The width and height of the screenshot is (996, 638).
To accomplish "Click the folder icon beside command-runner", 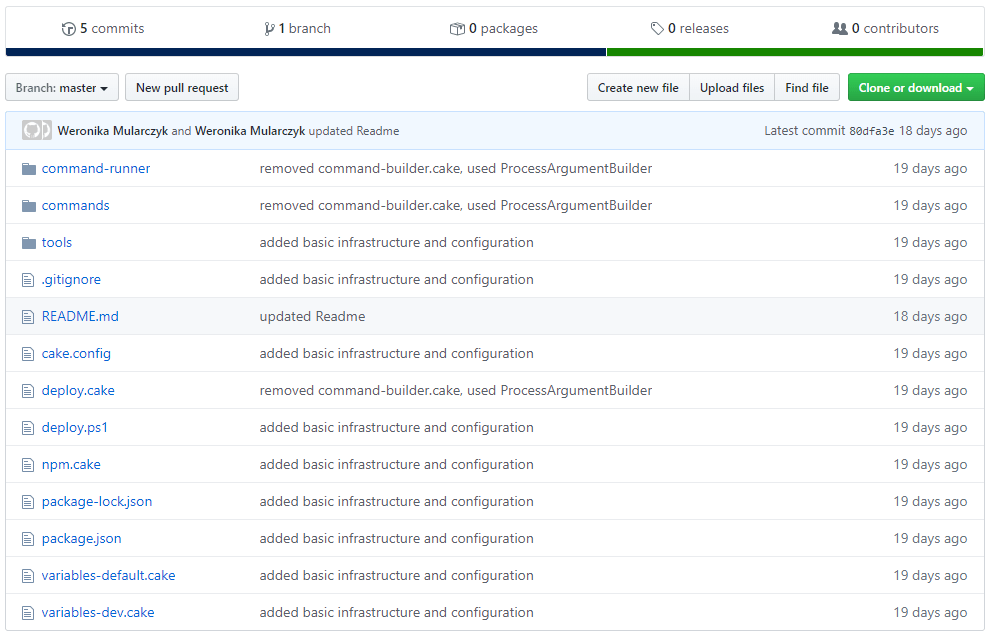I will point(29,169).
